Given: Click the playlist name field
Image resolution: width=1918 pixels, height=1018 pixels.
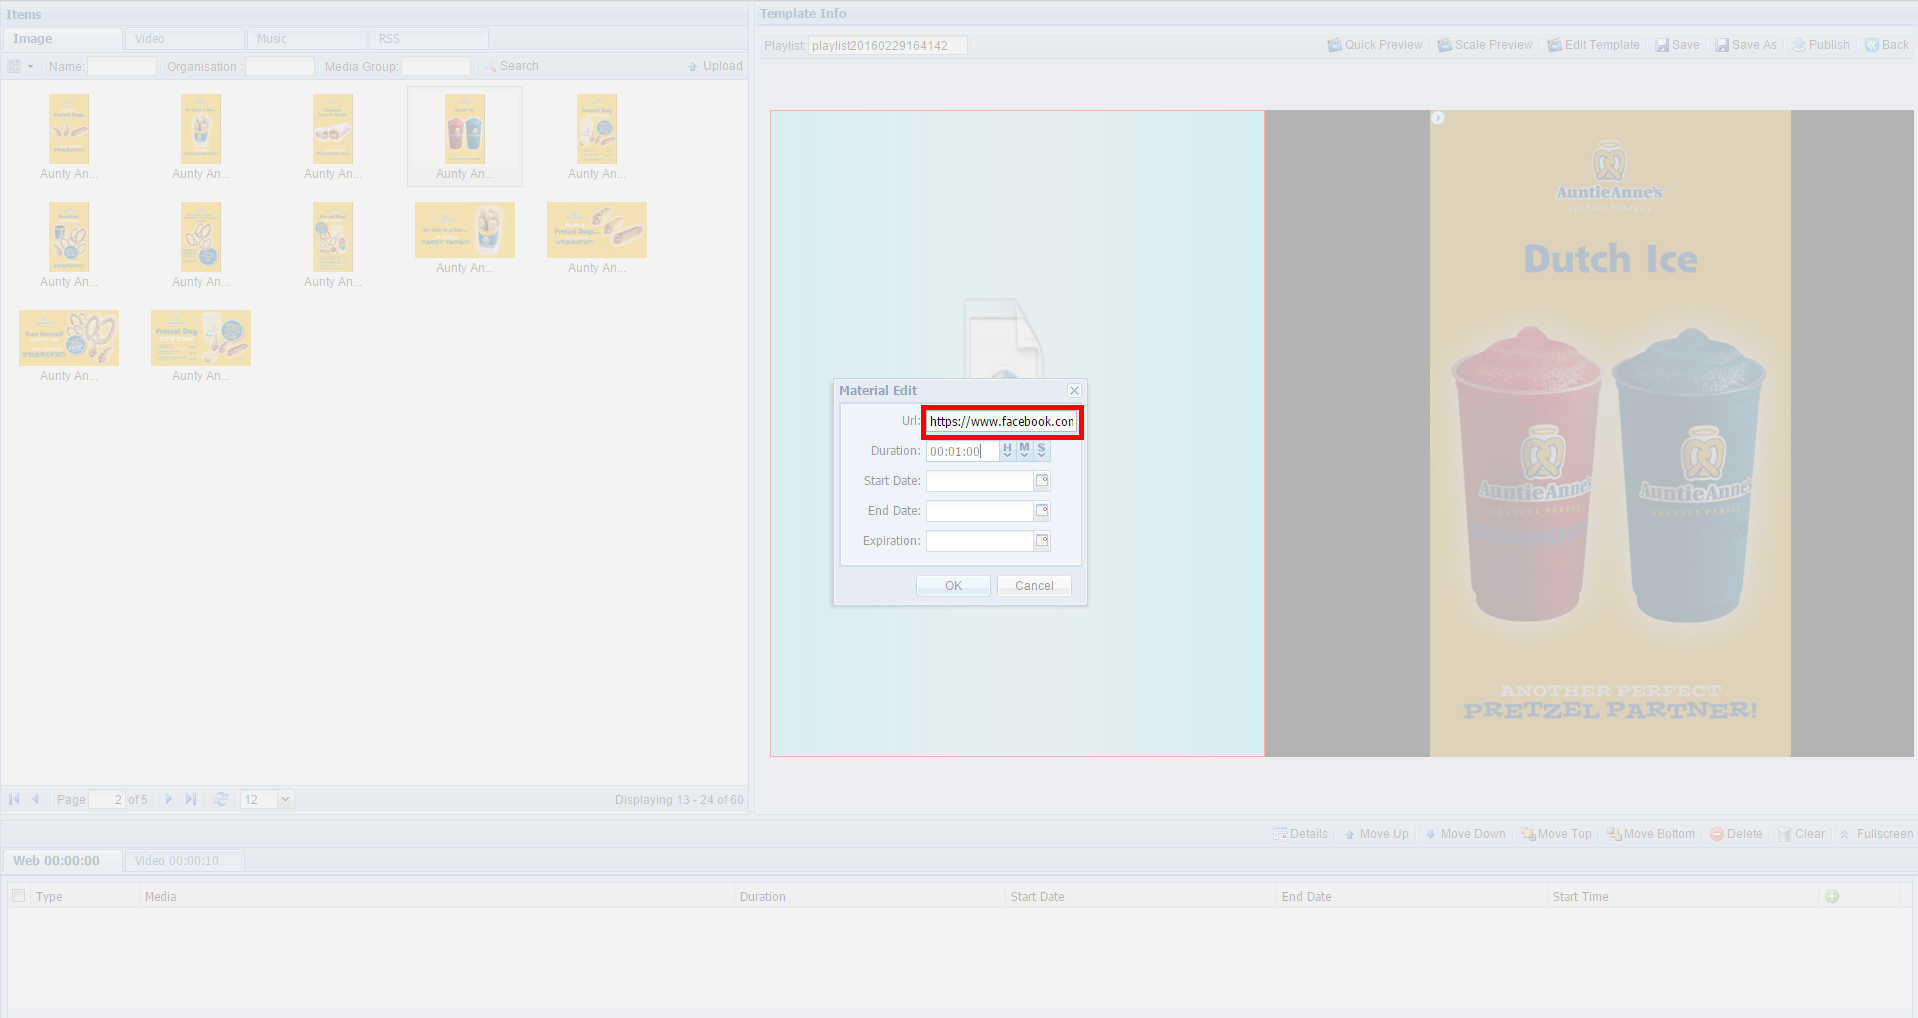Looking at the screenshot, I should tap(888, 45).
